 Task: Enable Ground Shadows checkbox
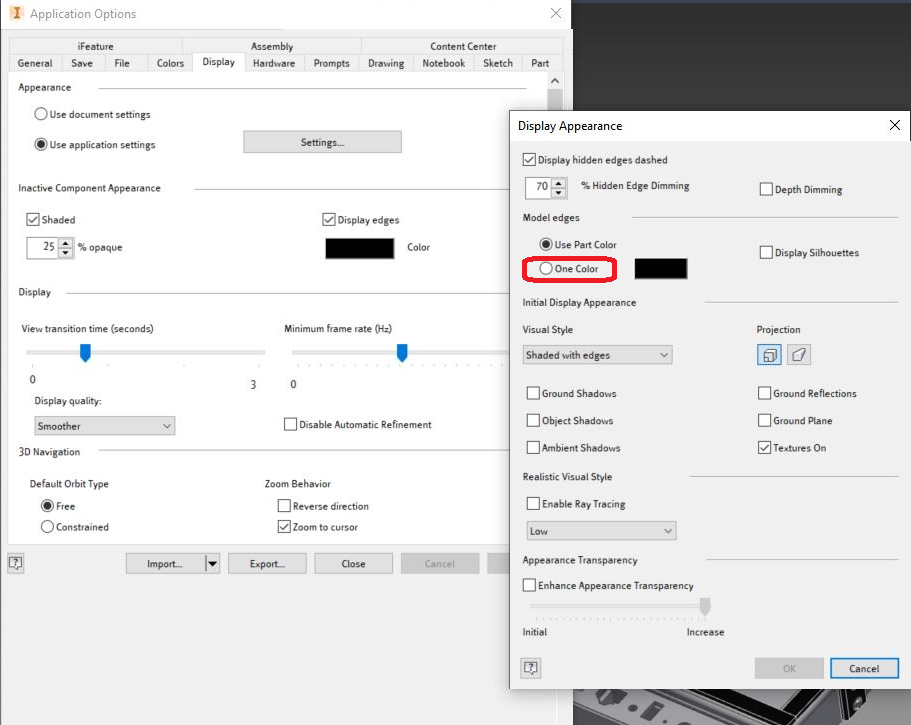pos(533,393)
